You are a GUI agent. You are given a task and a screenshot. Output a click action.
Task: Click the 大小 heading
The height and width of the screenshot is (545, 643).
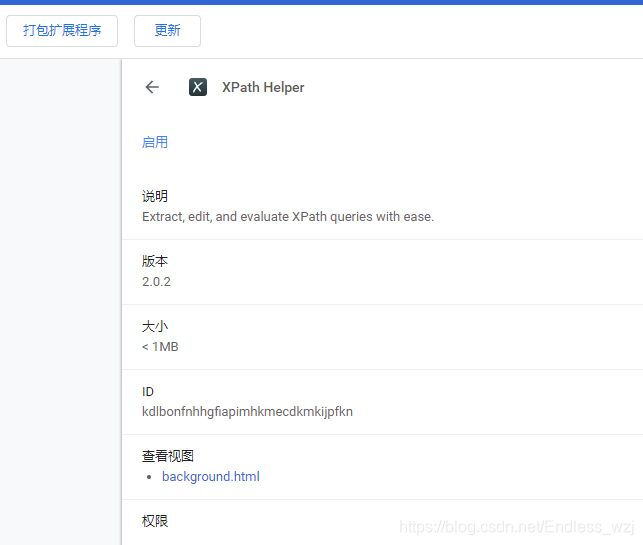point(155,326)
